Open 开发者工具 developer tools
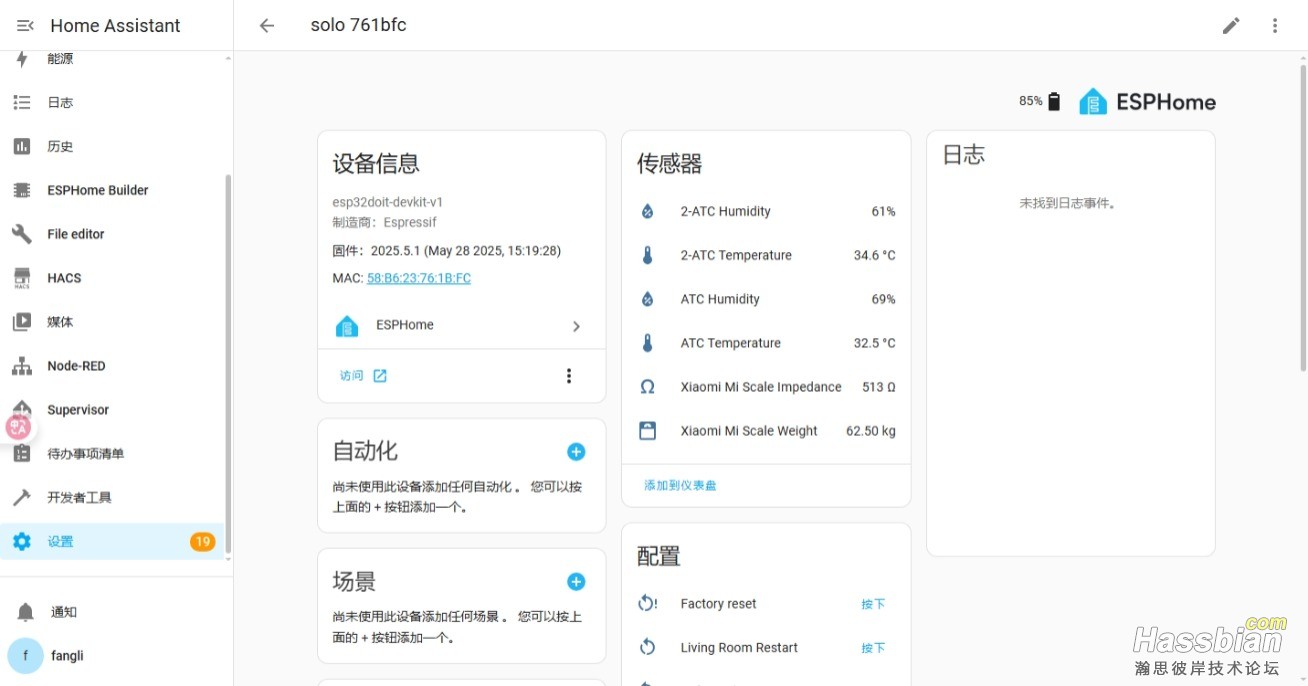1308x686 pixels. [114, 498]
